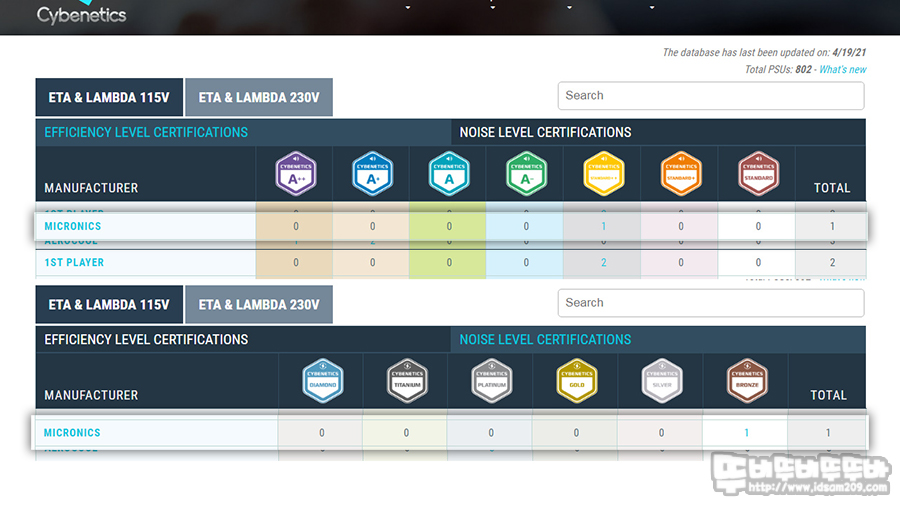The image size is (900, 506).
Task: Open MICRONICS link in noise table
Action: (73, 226)
